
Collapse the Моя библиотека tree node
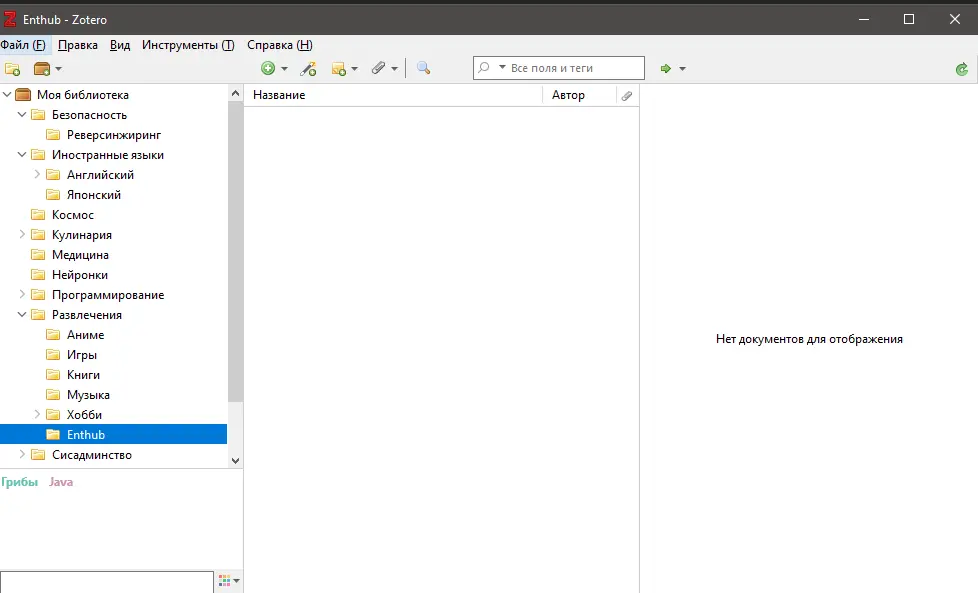point(7,95)
